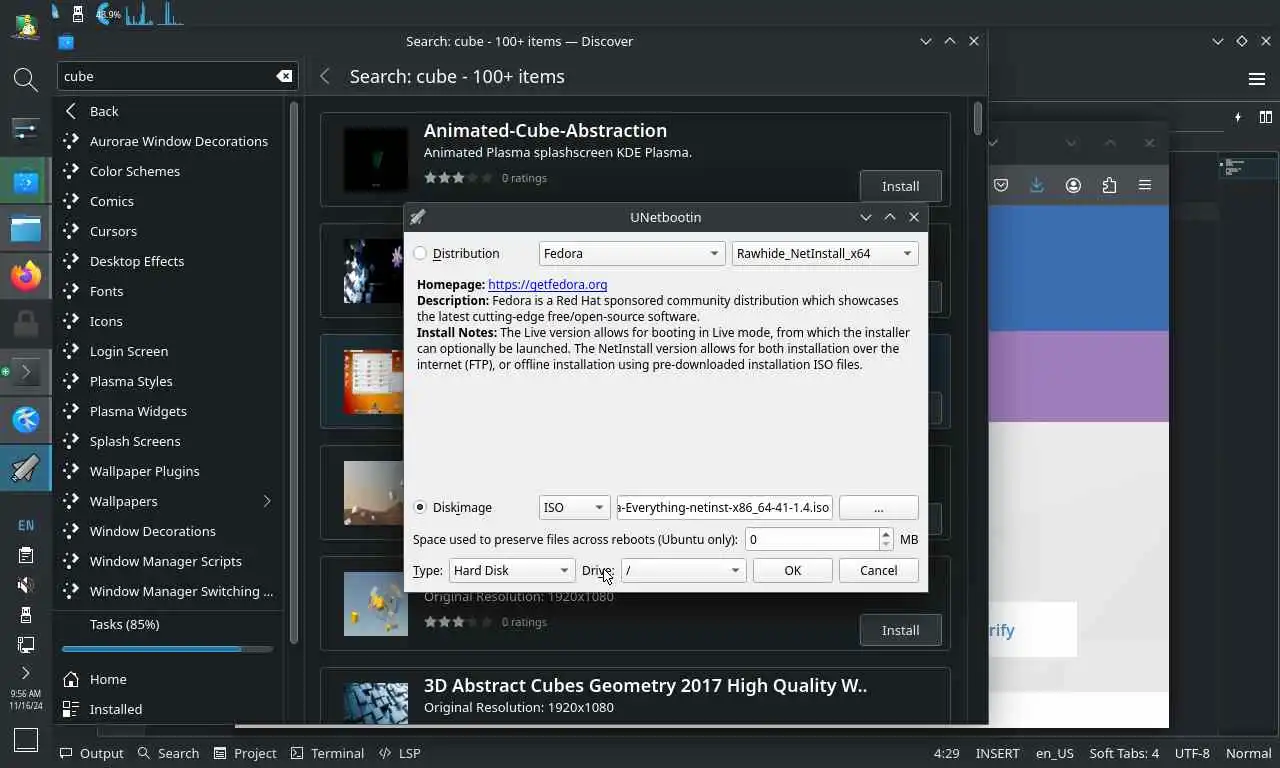Screen dimensions: 1280x768
Task: Switch to Discover in task panel
Action: coord(26,182)
